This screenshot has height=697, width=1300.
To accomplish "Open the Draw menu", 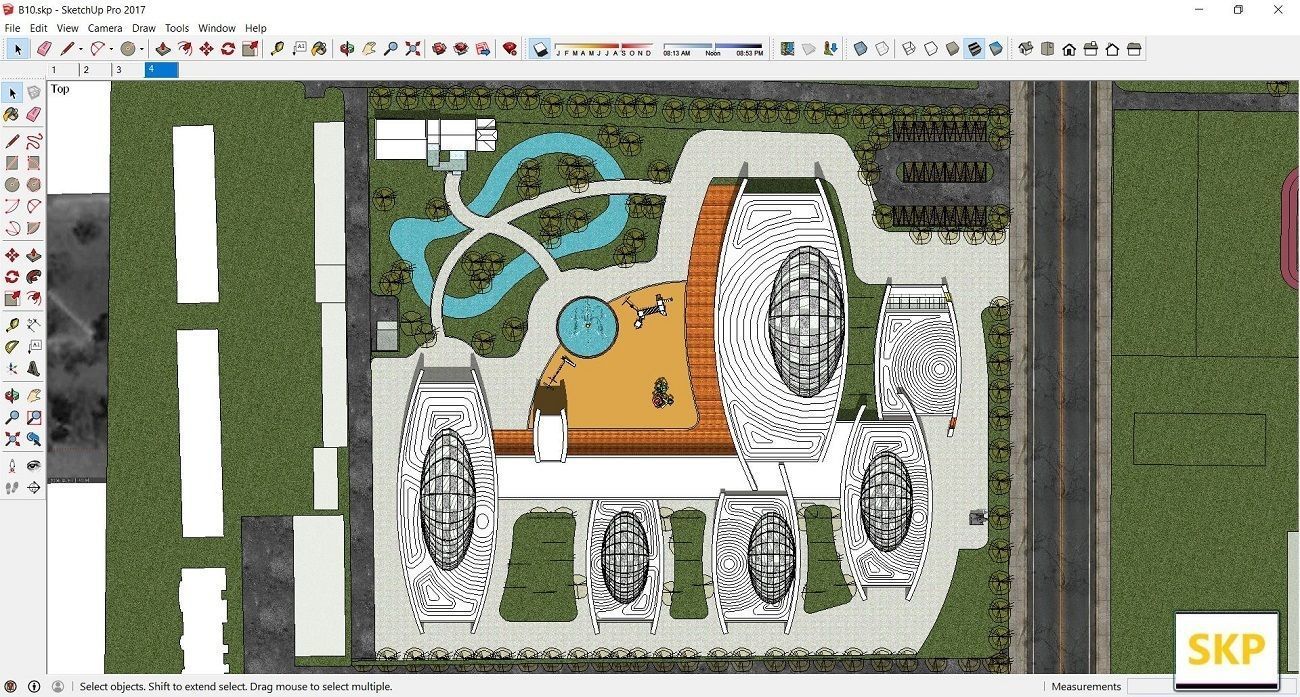I will pos(144,28).
